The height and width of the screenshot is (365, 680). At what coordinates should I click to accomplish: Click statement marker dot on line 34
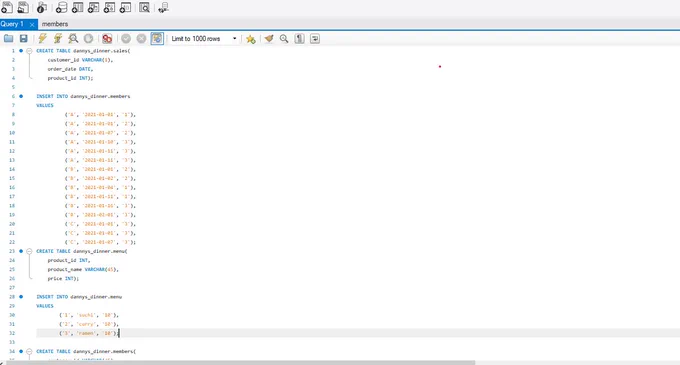[x=21, y=351]
